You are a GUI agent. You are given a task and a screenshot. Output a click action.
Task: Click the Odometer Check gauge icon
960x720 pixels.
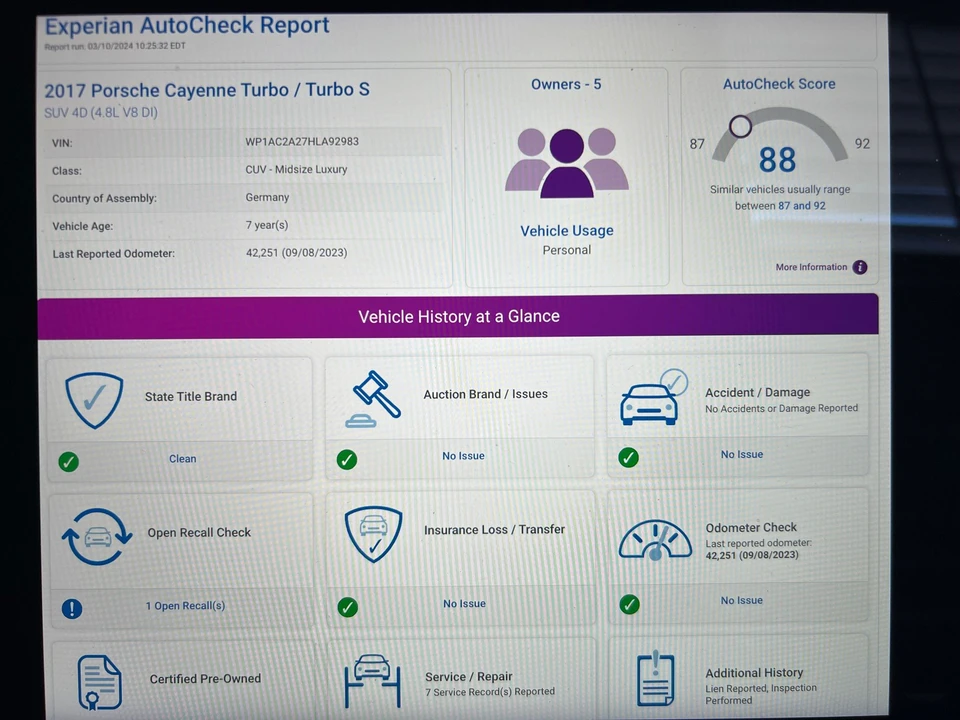655,541
